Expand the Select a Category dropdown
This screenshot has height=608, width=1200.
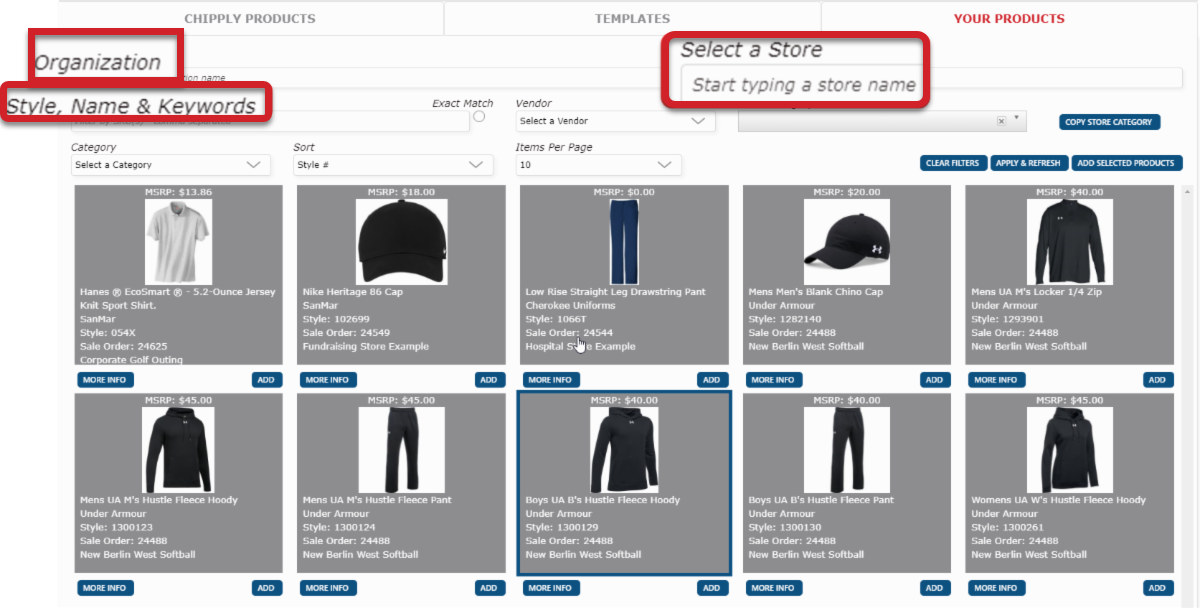pyautogui.click(x=170, y=165)
